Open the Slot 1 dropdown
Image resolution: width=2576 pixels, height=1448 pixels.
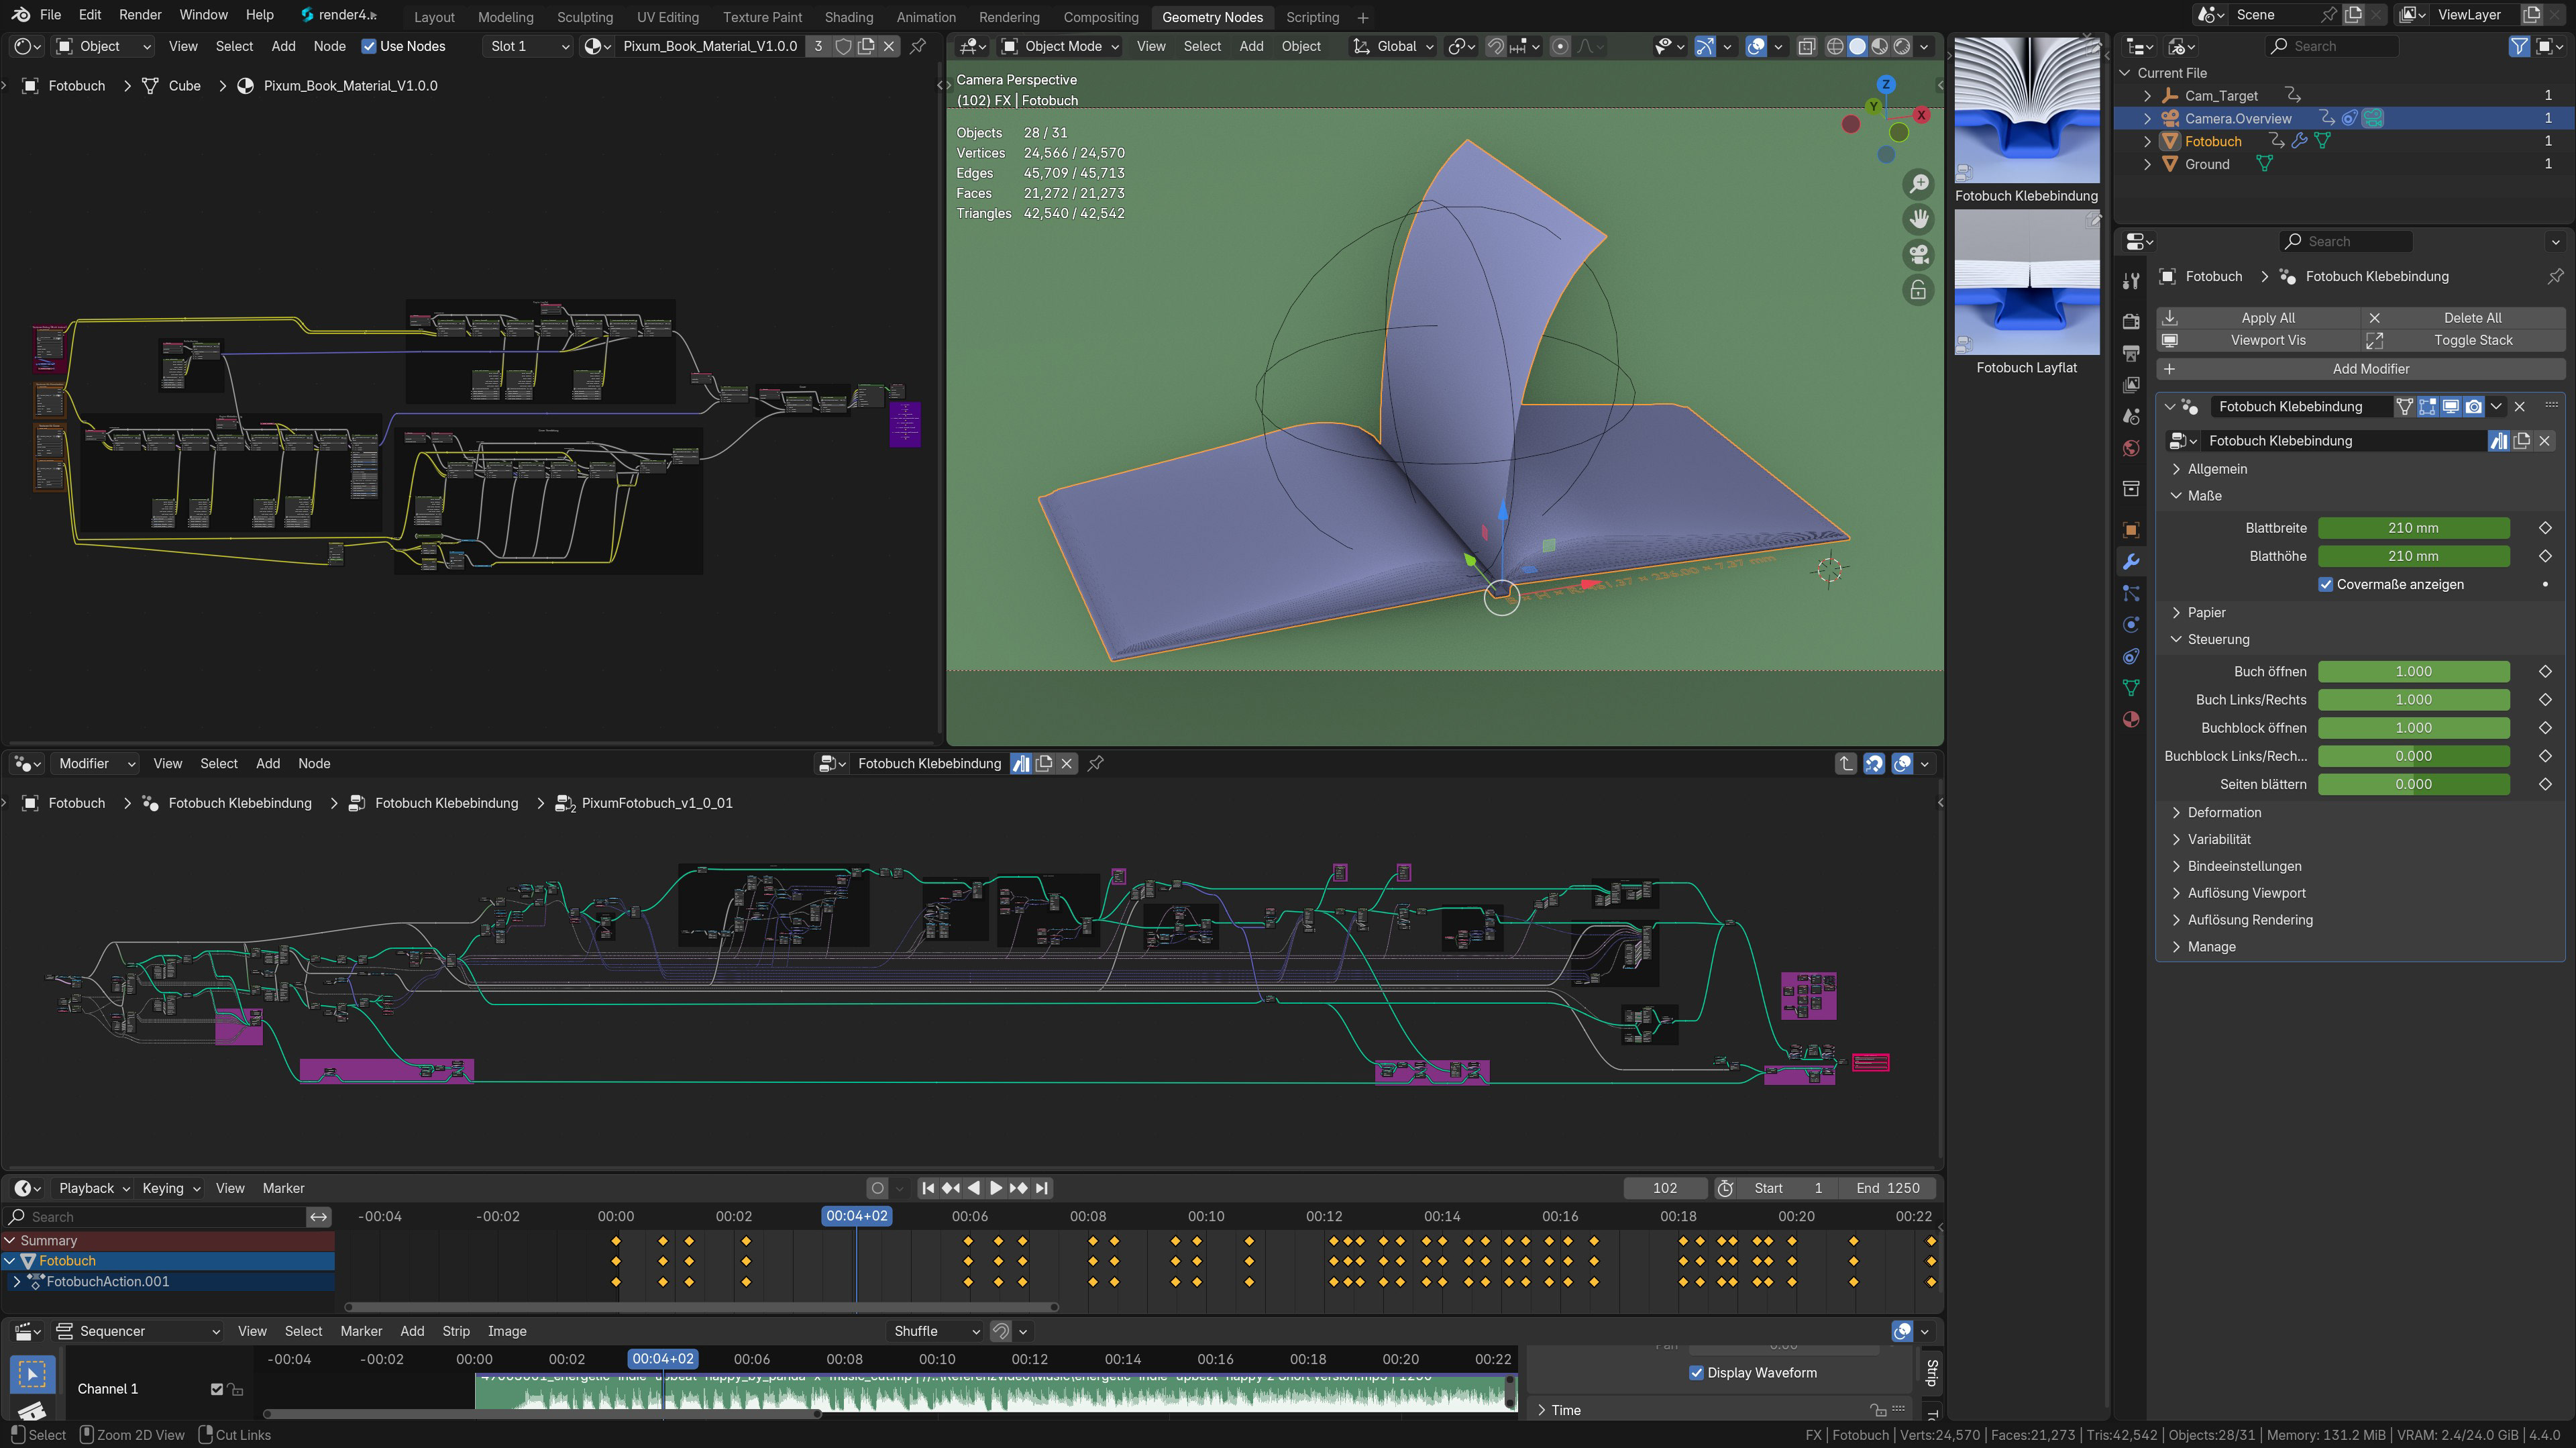529,46
